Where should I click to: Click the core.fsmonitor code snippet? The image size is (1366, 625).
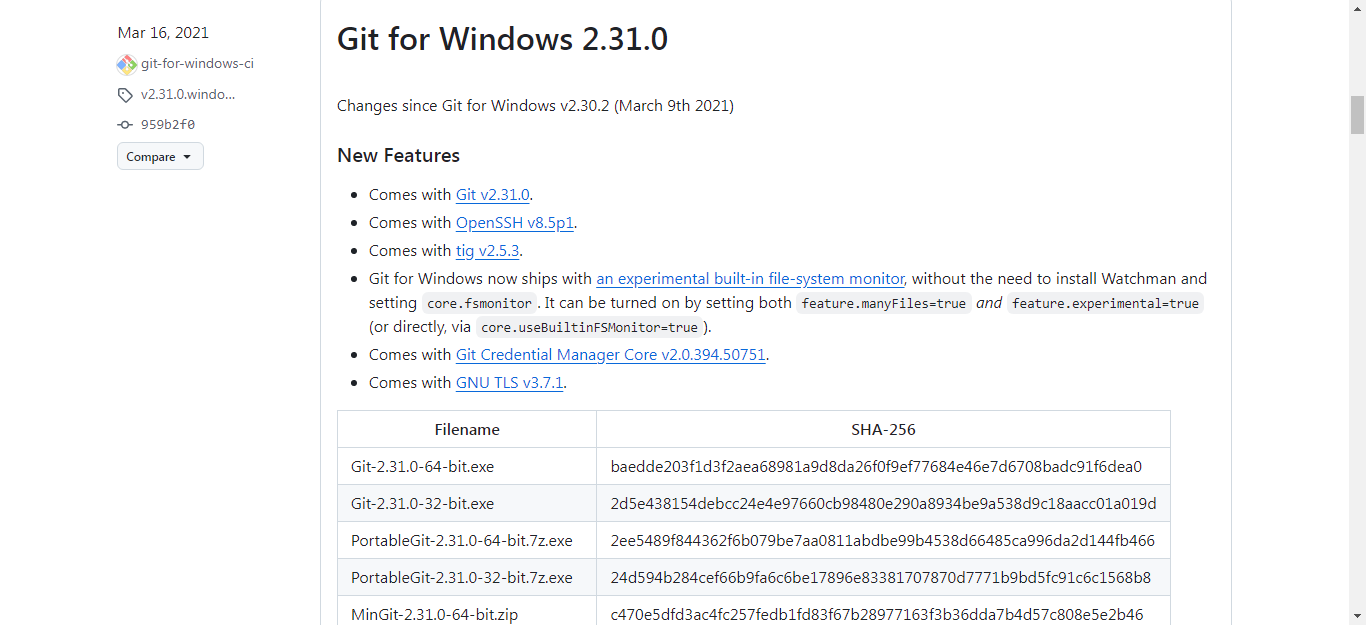coord(479,303)
